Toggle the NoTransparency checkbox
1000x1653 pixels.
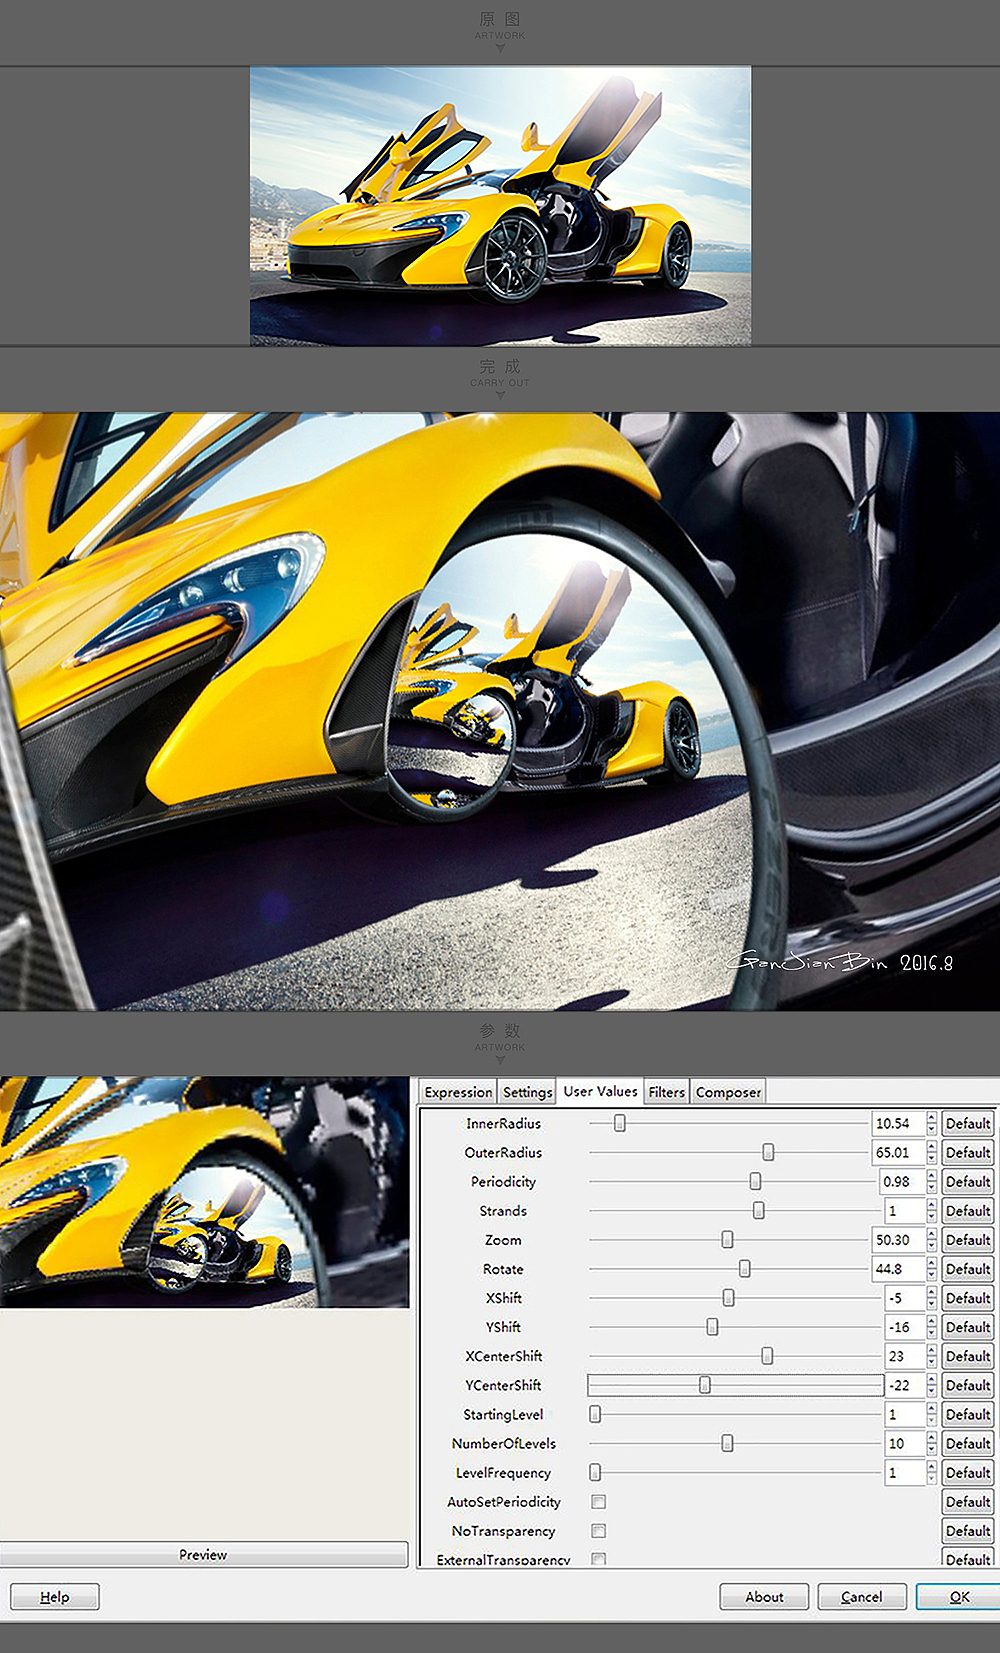coord(598,1531)
